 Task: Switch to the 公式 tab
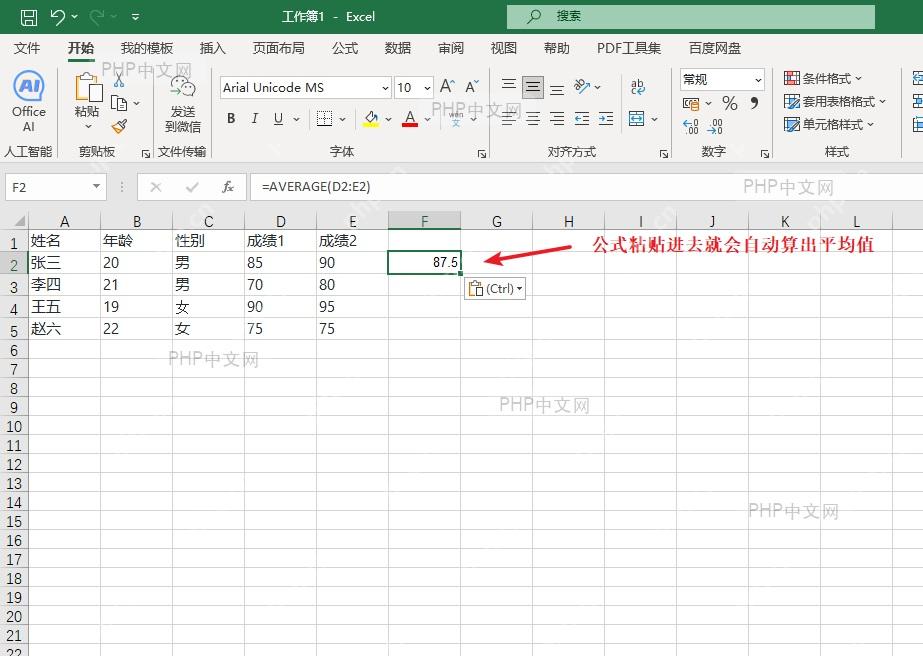(x=344, y=48)
